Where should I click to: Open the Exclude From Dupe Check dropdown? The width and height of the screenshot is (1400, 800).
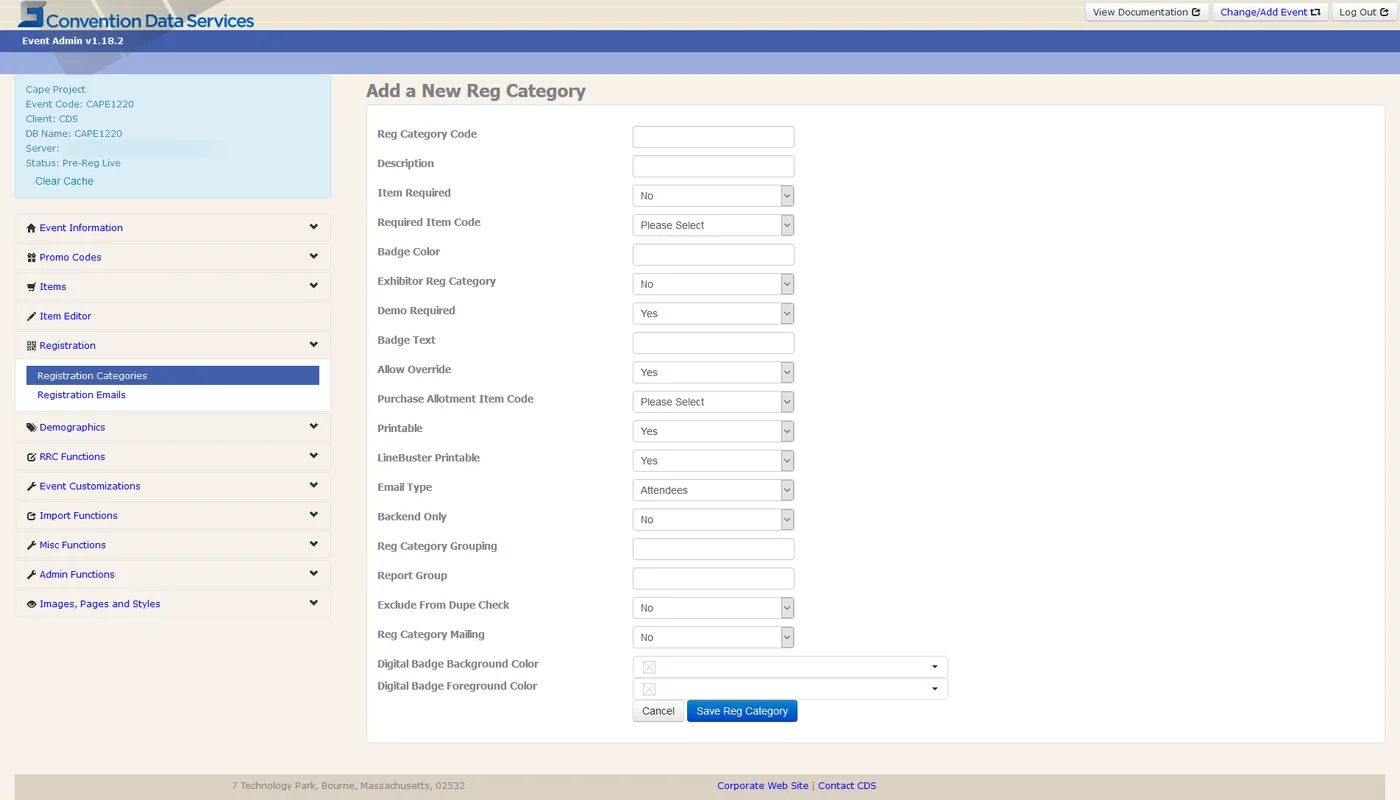pos(713,608)
